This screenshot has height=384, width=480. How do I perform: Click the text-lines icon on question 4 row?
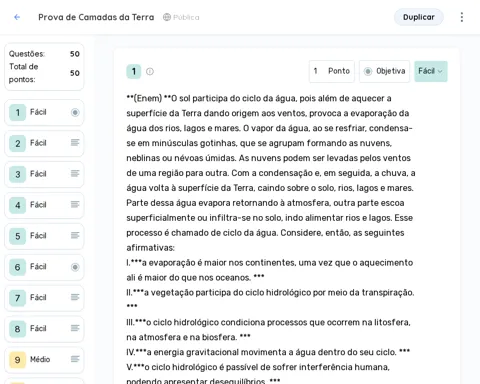75,204
